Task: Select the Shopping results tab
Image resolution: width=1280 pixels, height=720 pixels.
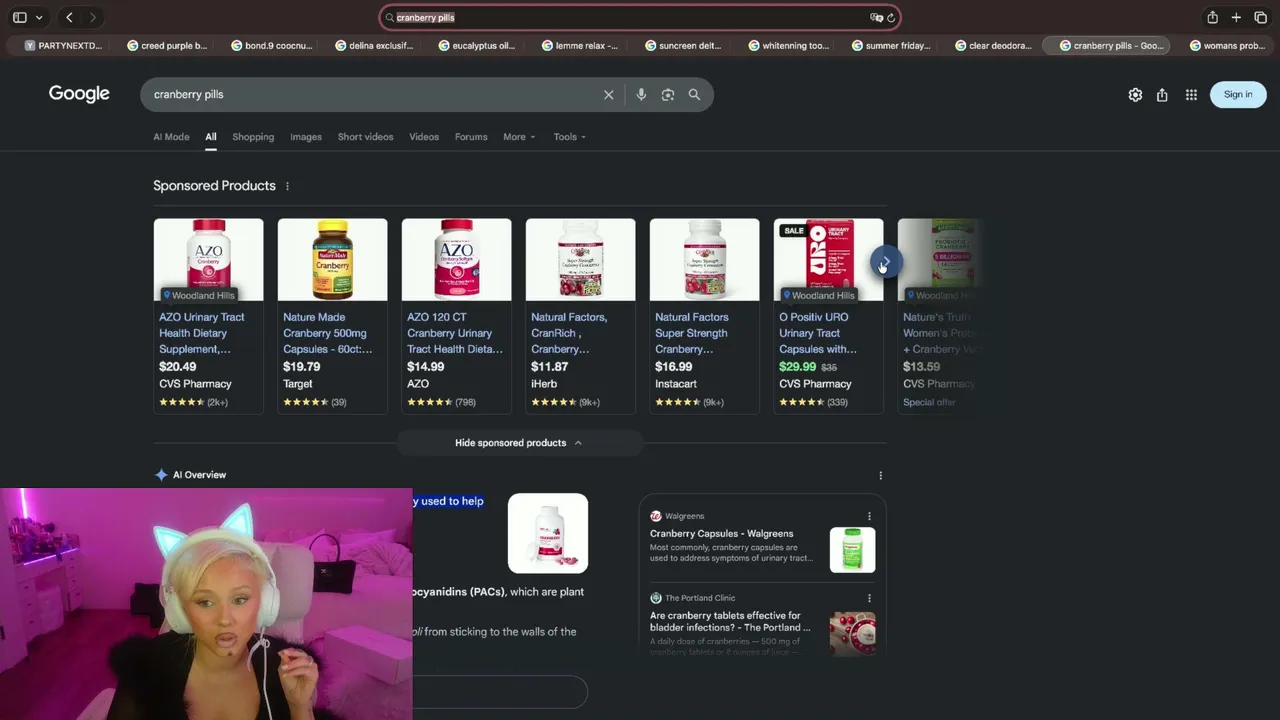Action: 253,137
